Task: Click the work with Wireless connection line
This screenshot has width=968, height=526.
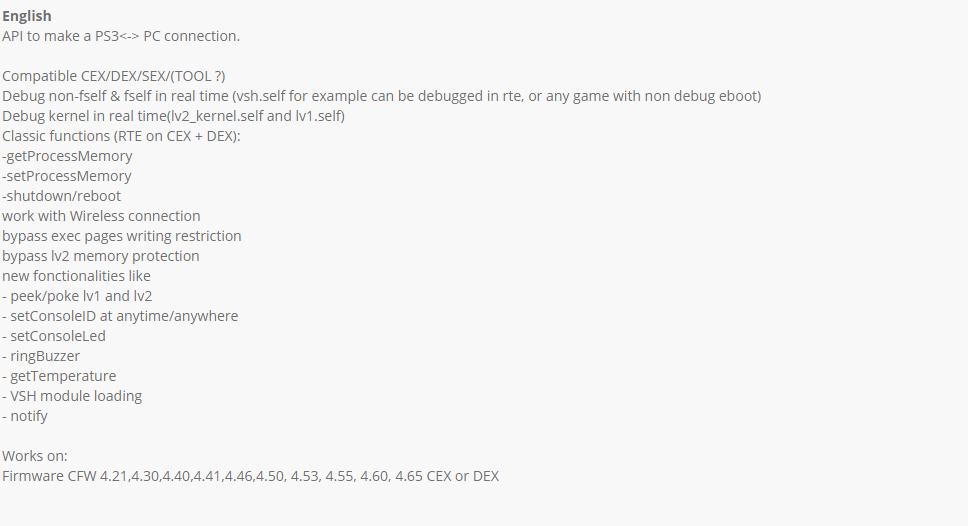Action: (101, 216)
